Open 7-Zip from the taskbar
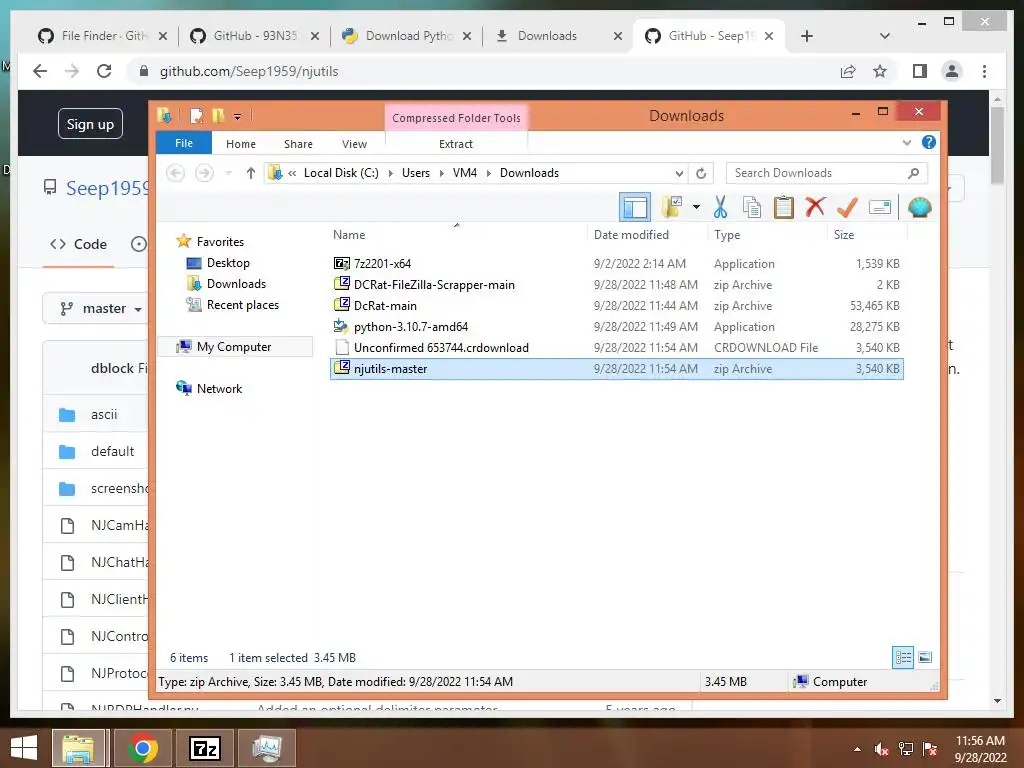1024x768 pixels. 204,748
